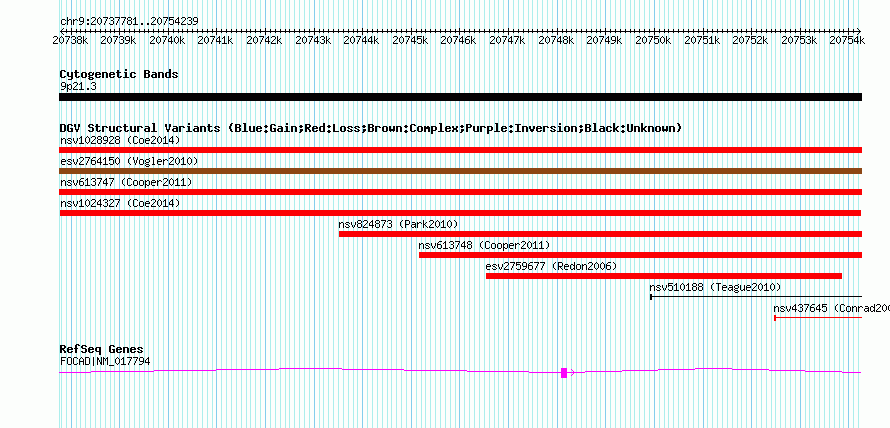Click the magenta FOCAD exon block
The width and height of the screenshot is (890, 428).
pos(564,372)
